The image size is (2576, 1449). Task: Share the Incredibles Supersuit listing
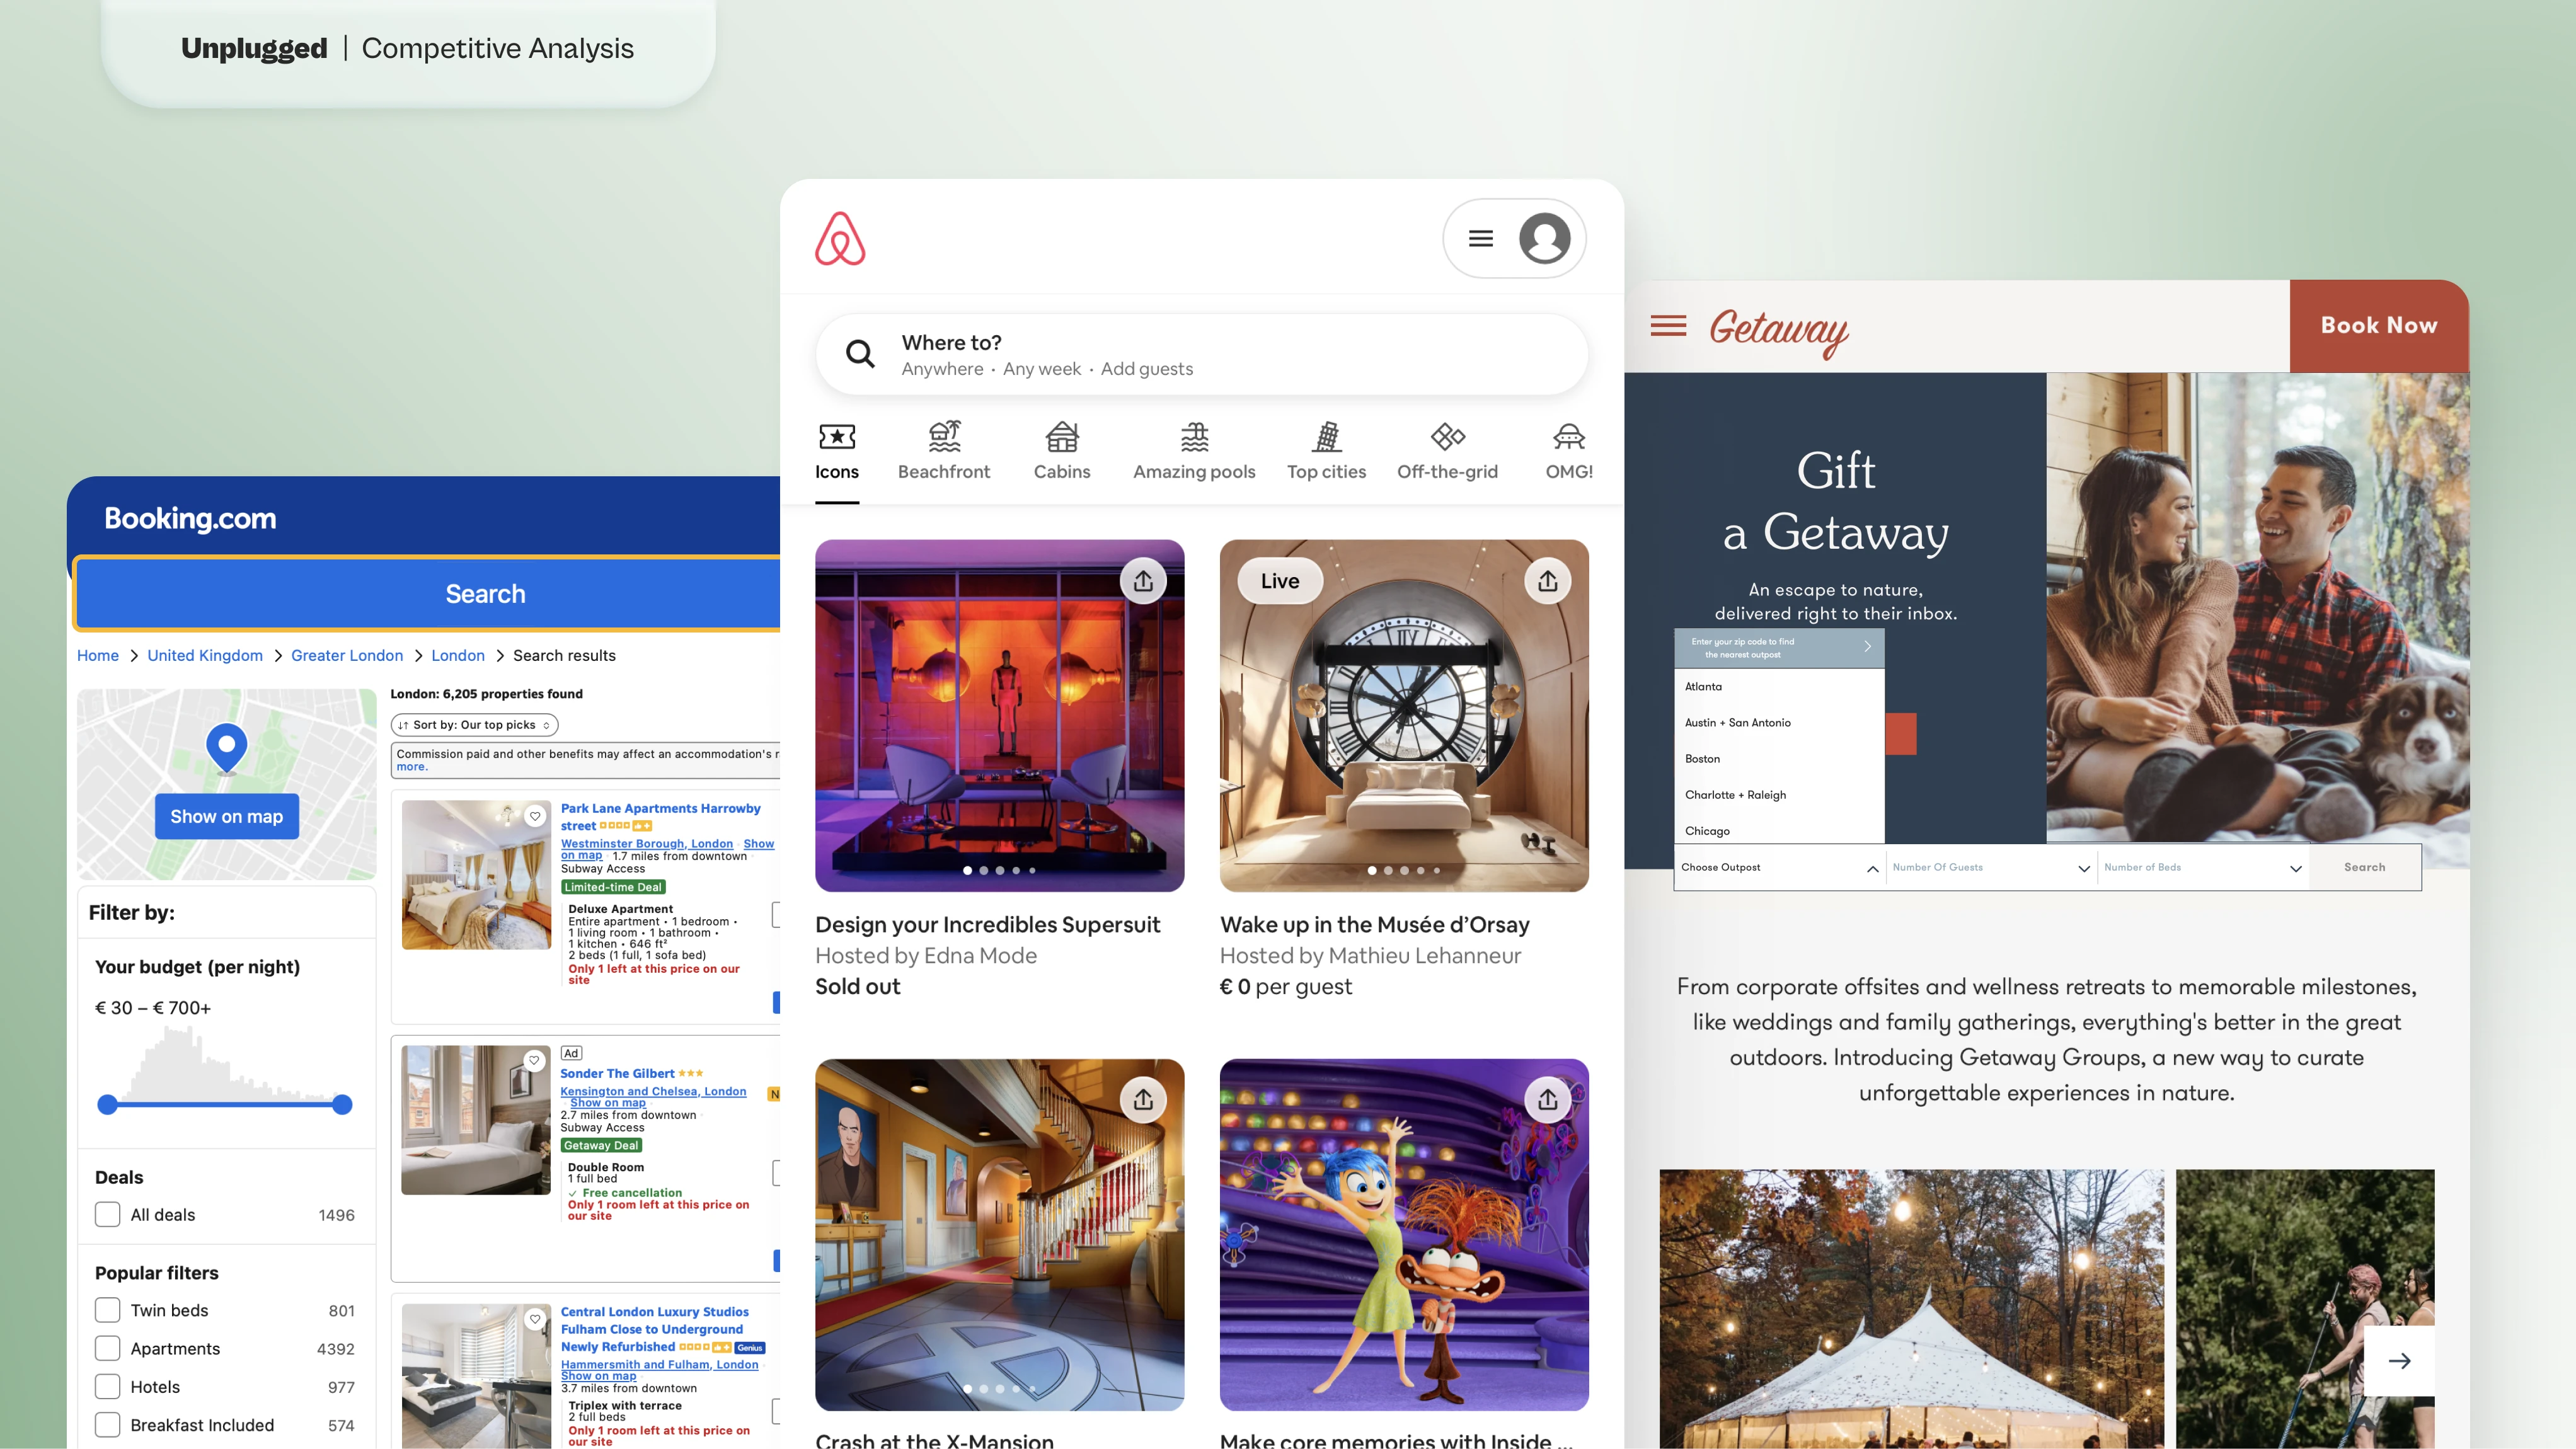(x=1143, y=581)
